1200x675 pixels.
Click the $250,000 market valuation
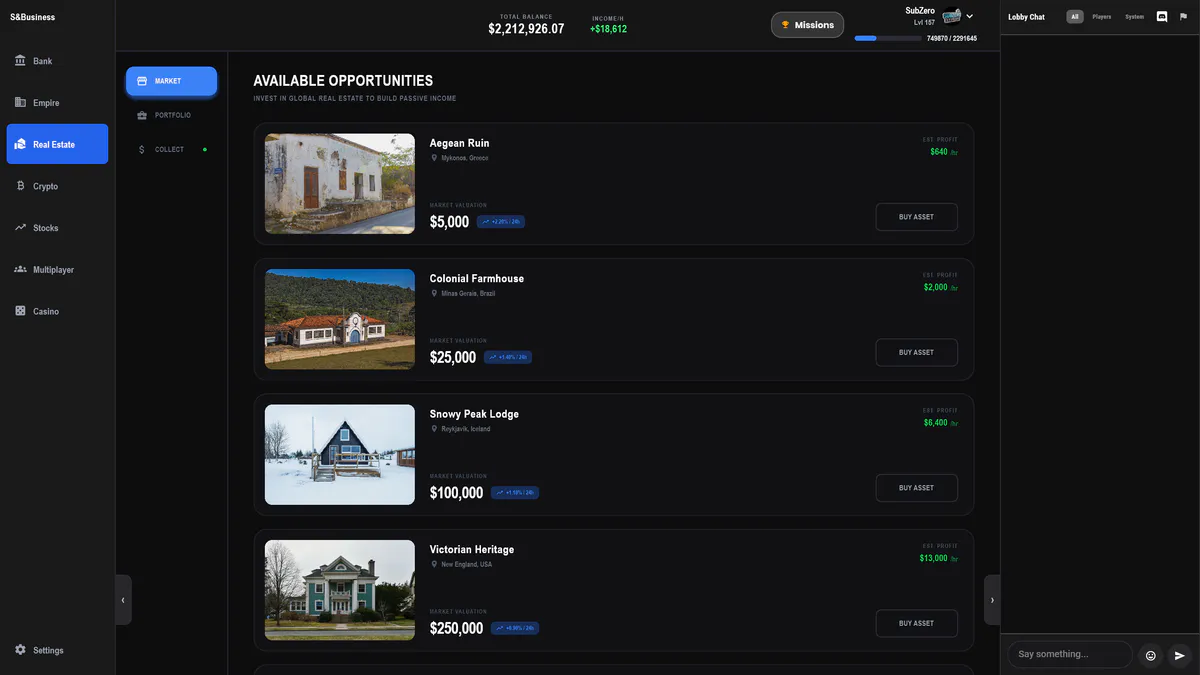click(x=456, y=628)
